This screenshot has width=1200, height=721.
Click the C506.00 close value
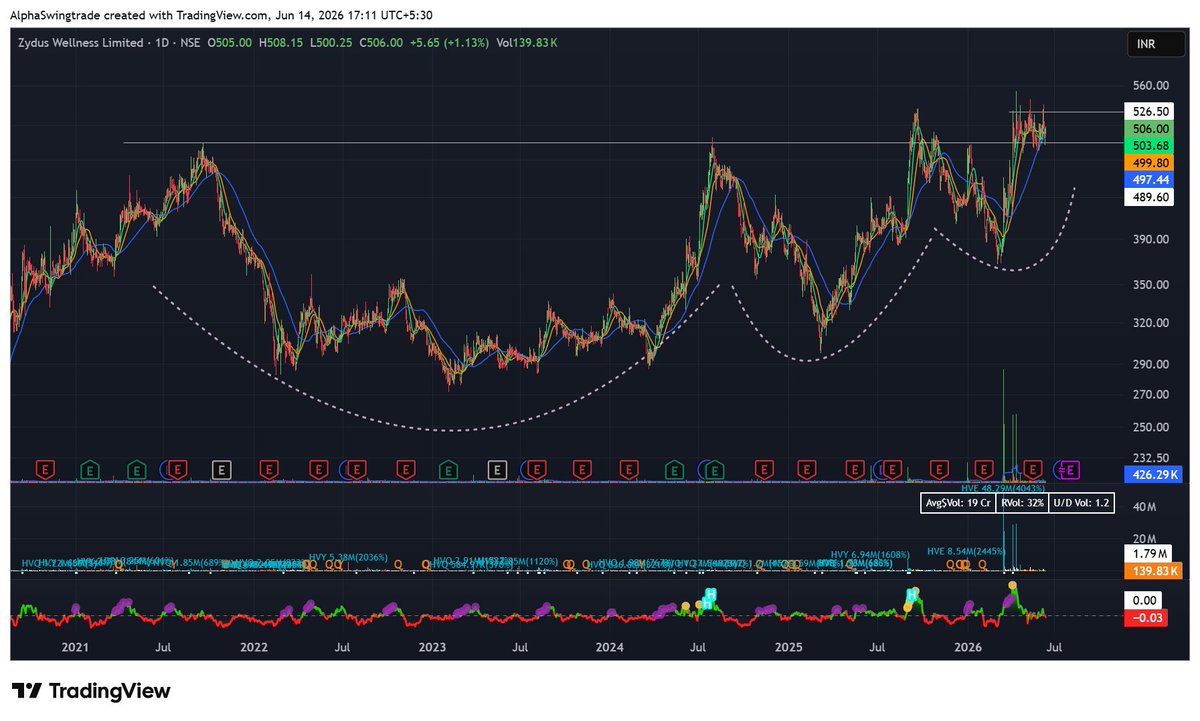click(x=379, y=43)
